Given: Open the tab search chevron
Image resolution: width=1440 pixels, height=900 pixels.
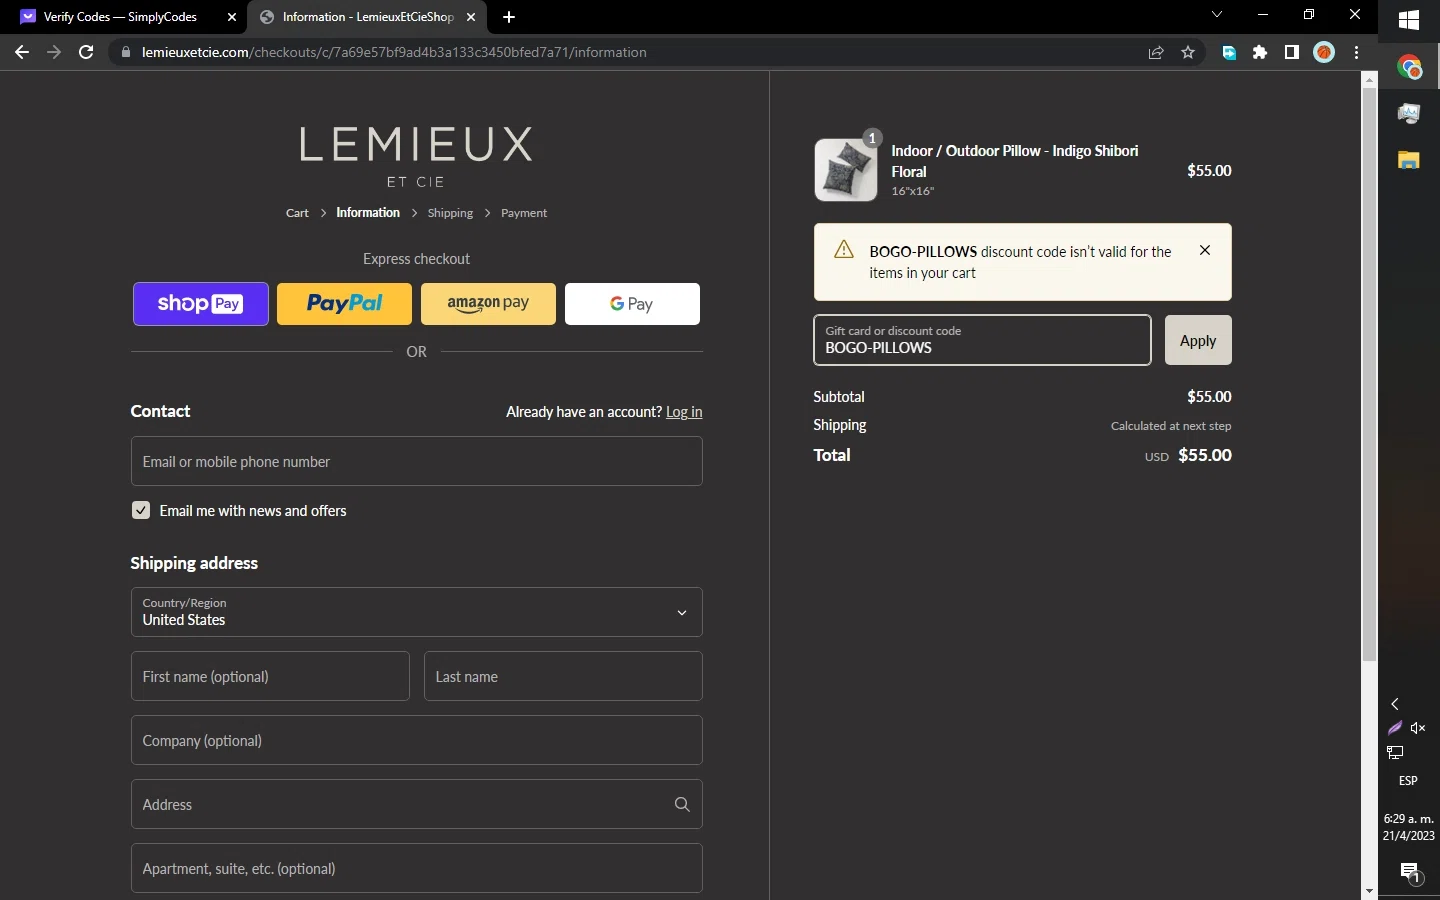Looking at the screenshot, I should 1217,15.
